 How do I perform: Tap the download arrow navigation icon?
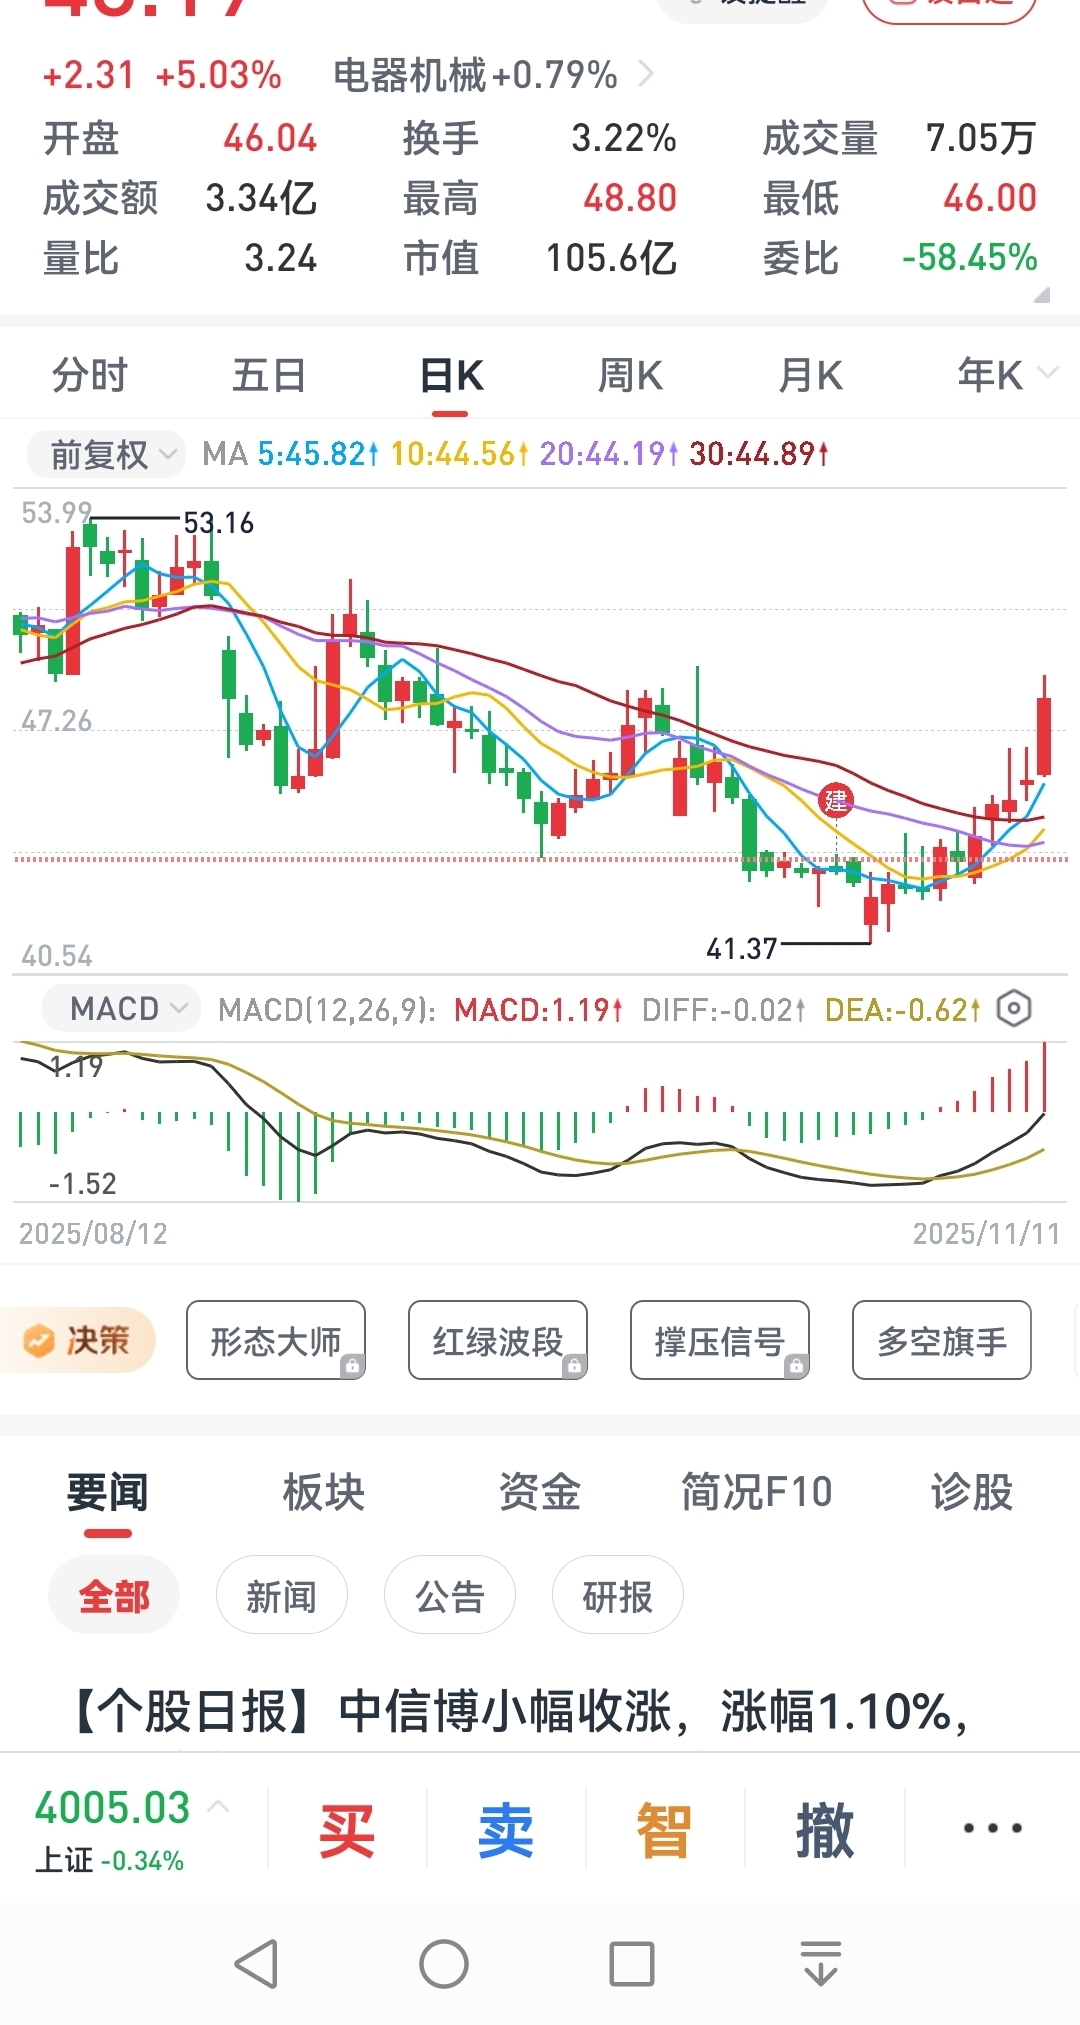click(821, 1964)
